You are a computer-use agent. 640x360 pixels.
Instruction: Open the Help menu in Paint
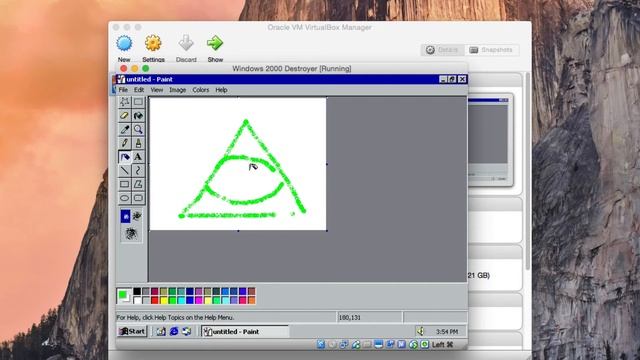click(x=221, y=90)
